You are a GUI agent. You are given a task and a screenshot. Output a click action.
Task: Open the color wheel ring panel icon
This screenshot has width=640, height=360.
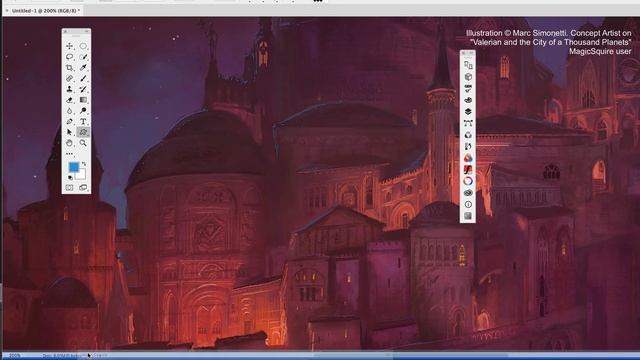click(468, 181)
